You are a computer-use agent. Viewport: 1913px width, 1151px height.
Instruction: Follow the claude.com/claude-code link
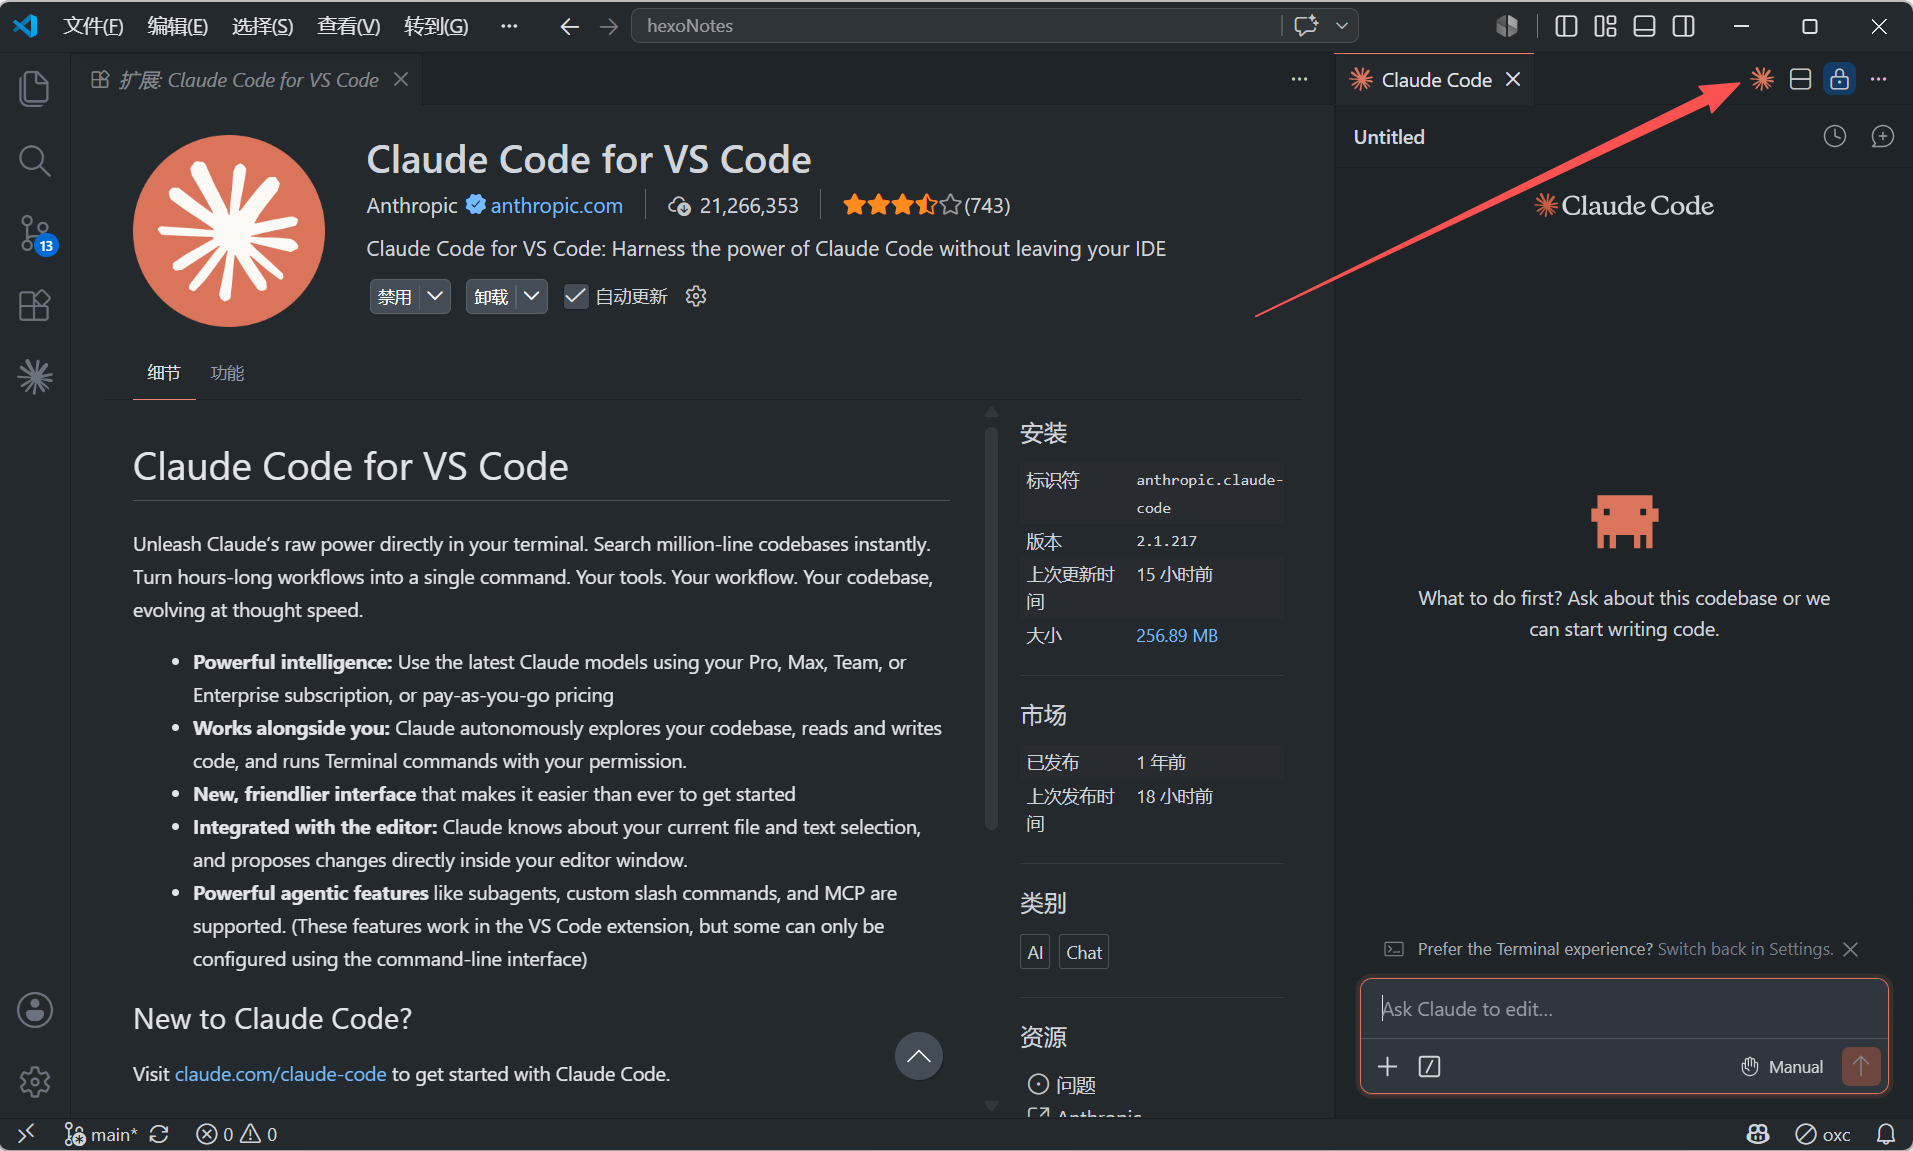[x=280, y=1074]
